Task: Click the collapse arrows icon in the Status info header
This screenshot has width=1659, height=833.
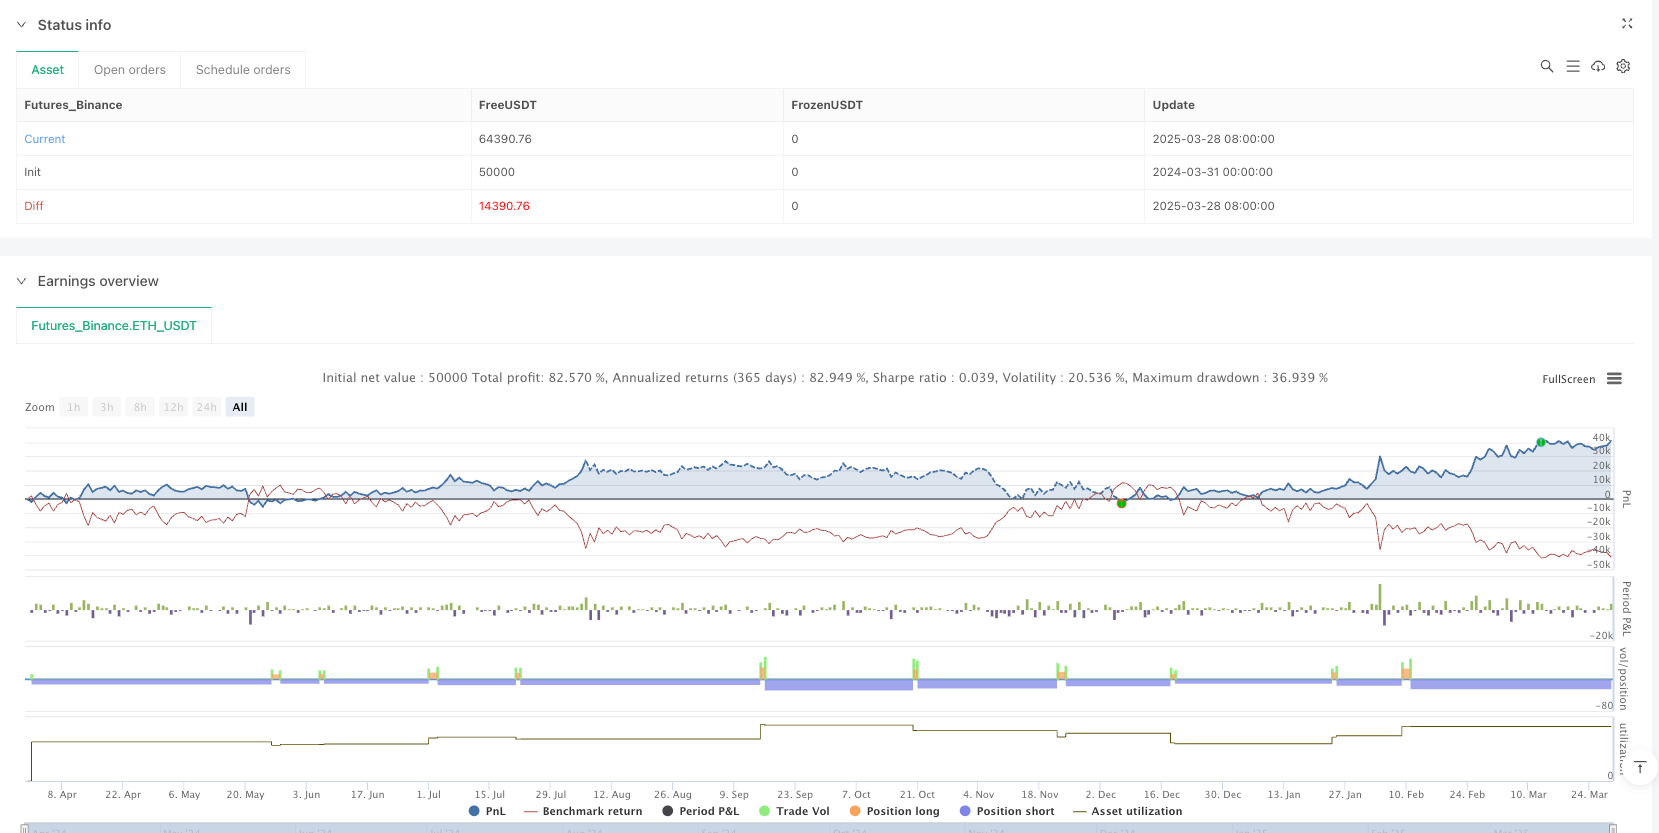Action: pos(1626,24)
